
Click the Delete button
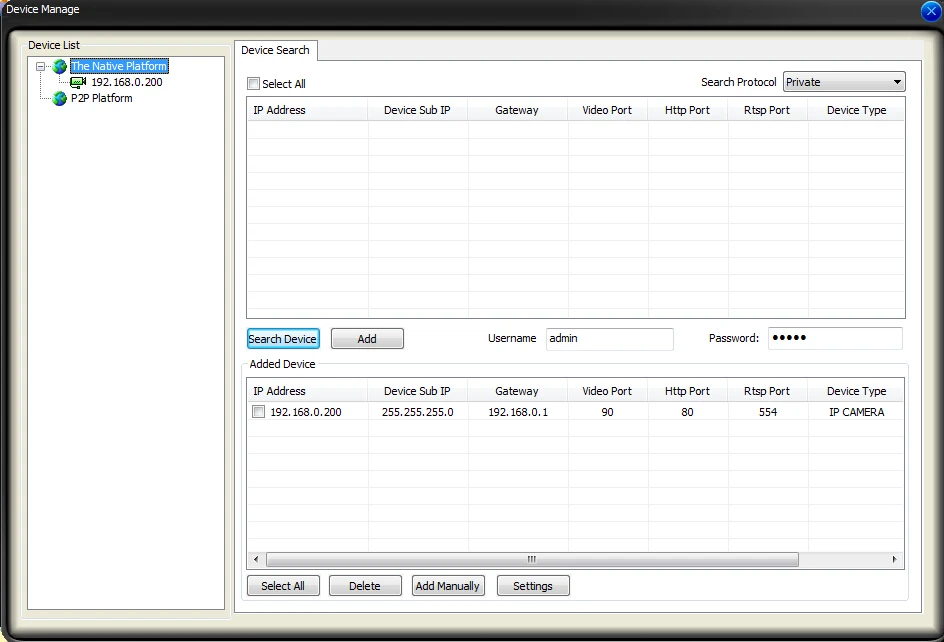(x=365, y=586)
